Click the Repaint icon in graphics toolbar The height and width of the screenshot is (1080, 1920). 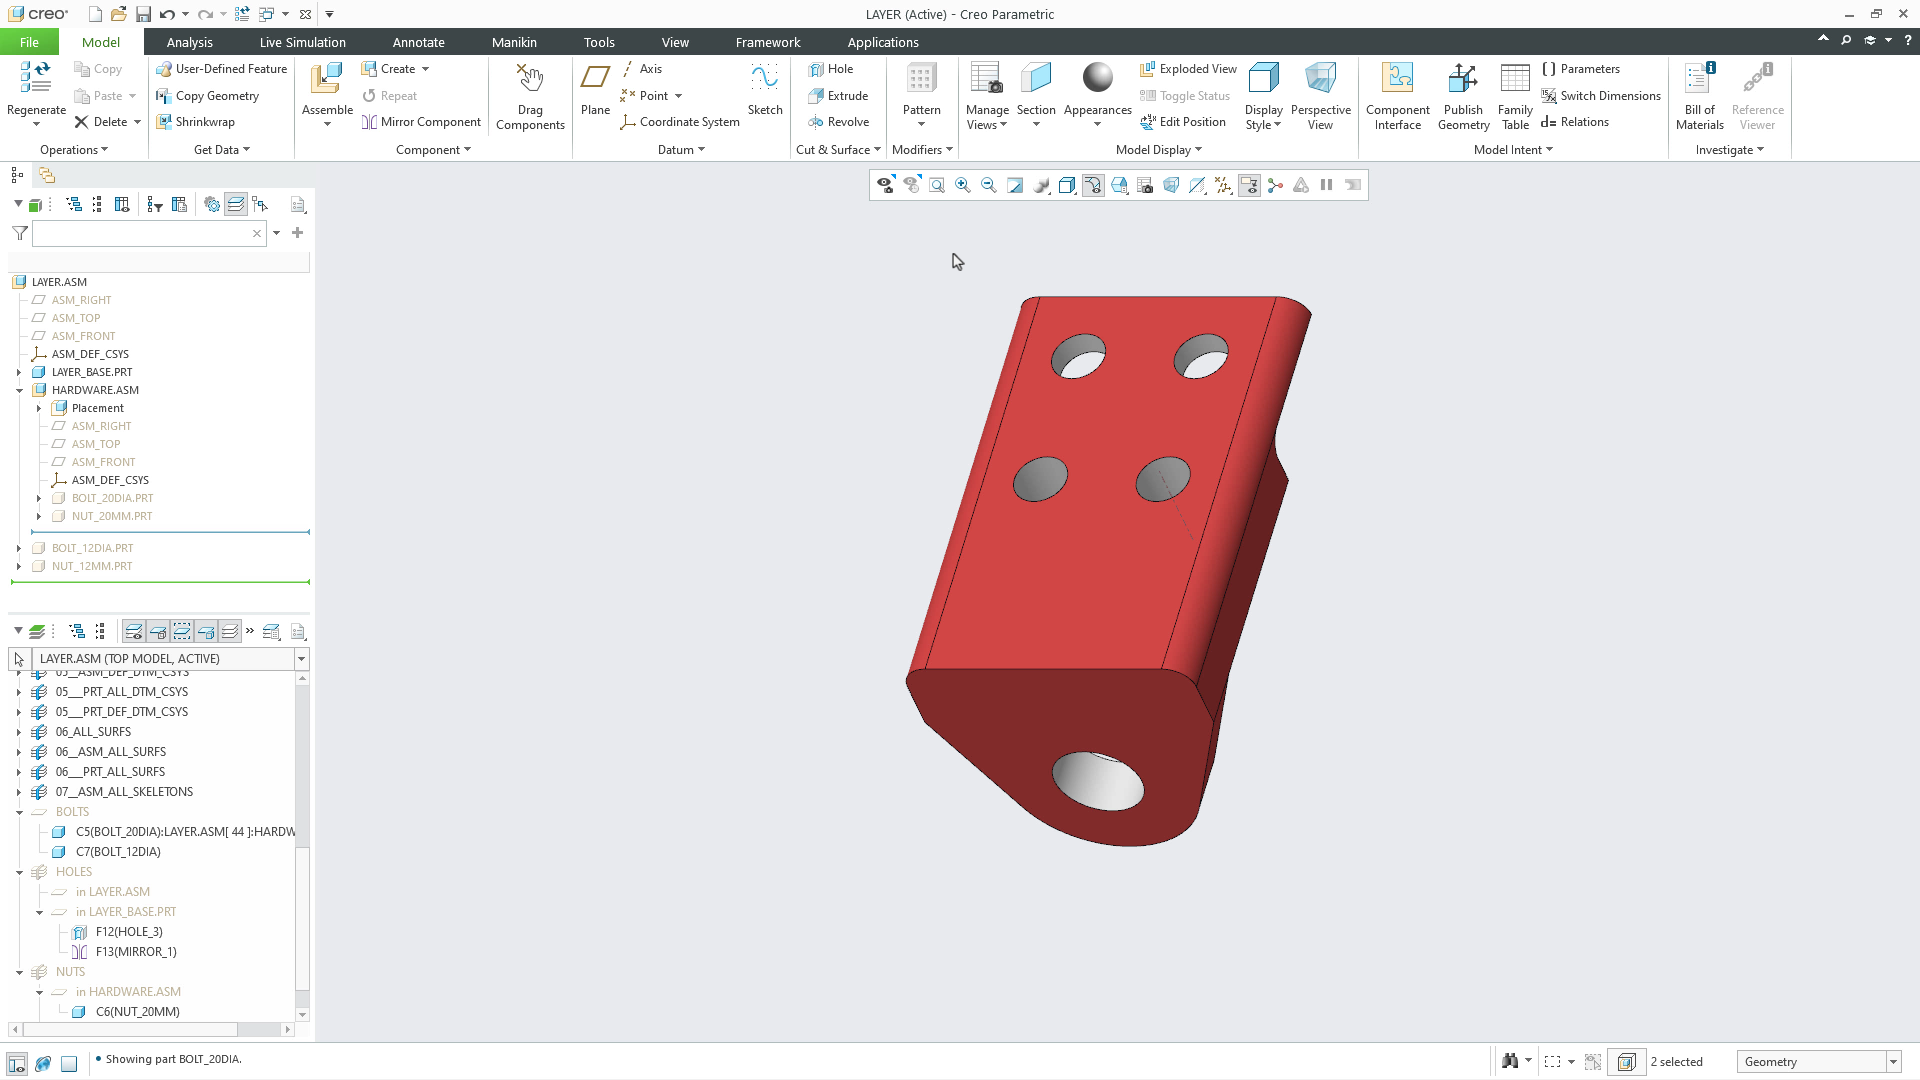pyautogui.click(x=1014, y=185)
